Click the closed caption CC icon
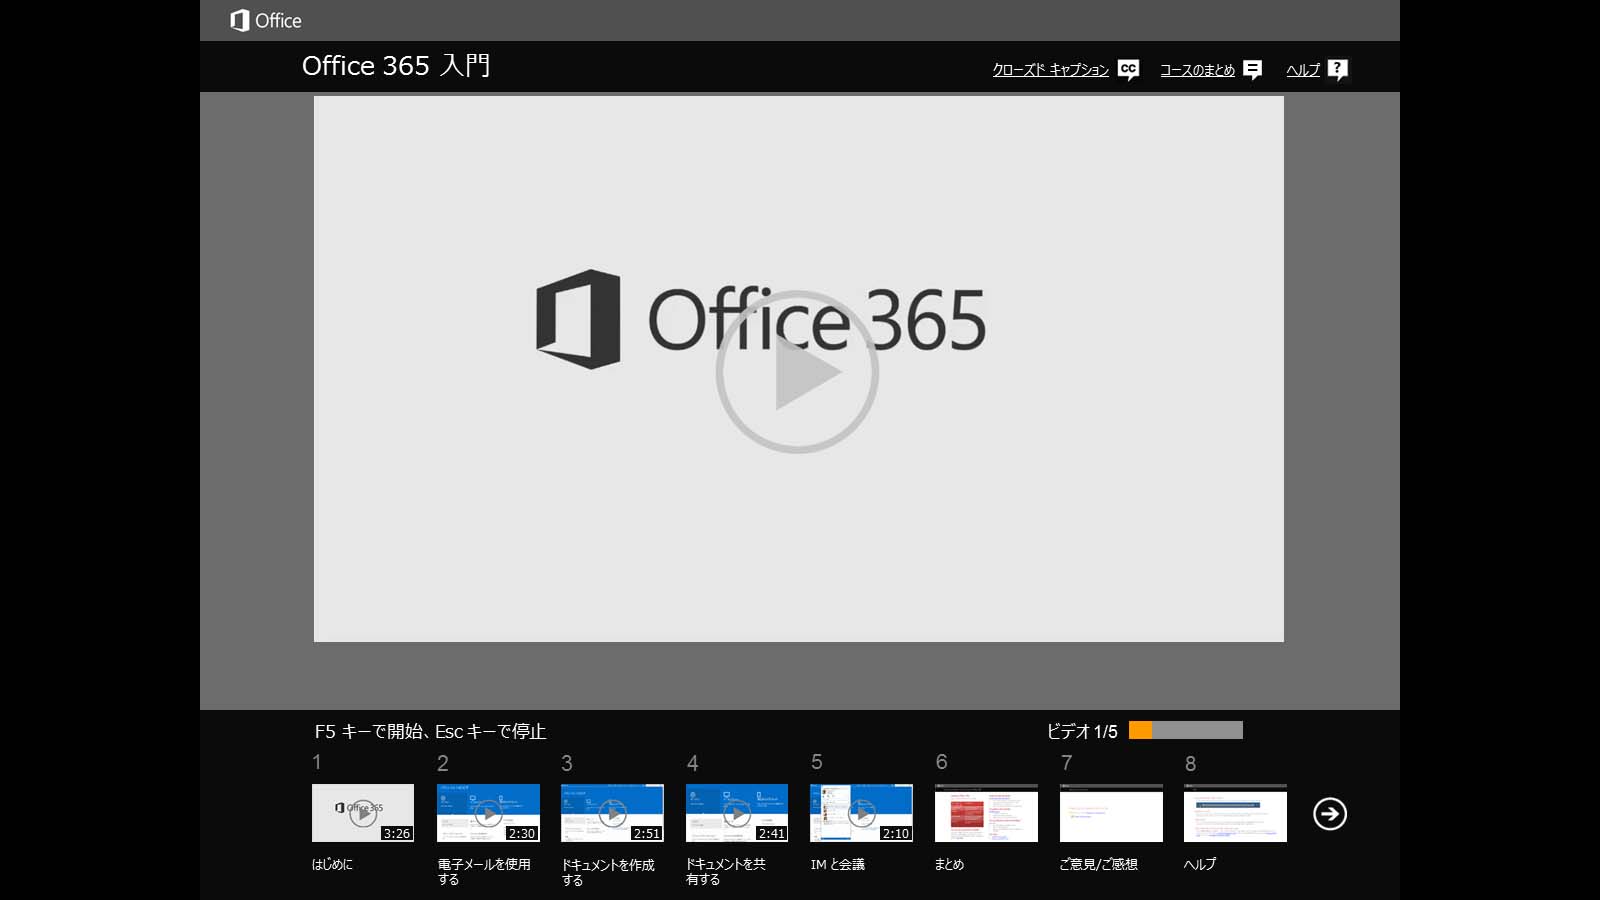The height and width of the screenshot is (900, 1600). (x=1128, y=69)
